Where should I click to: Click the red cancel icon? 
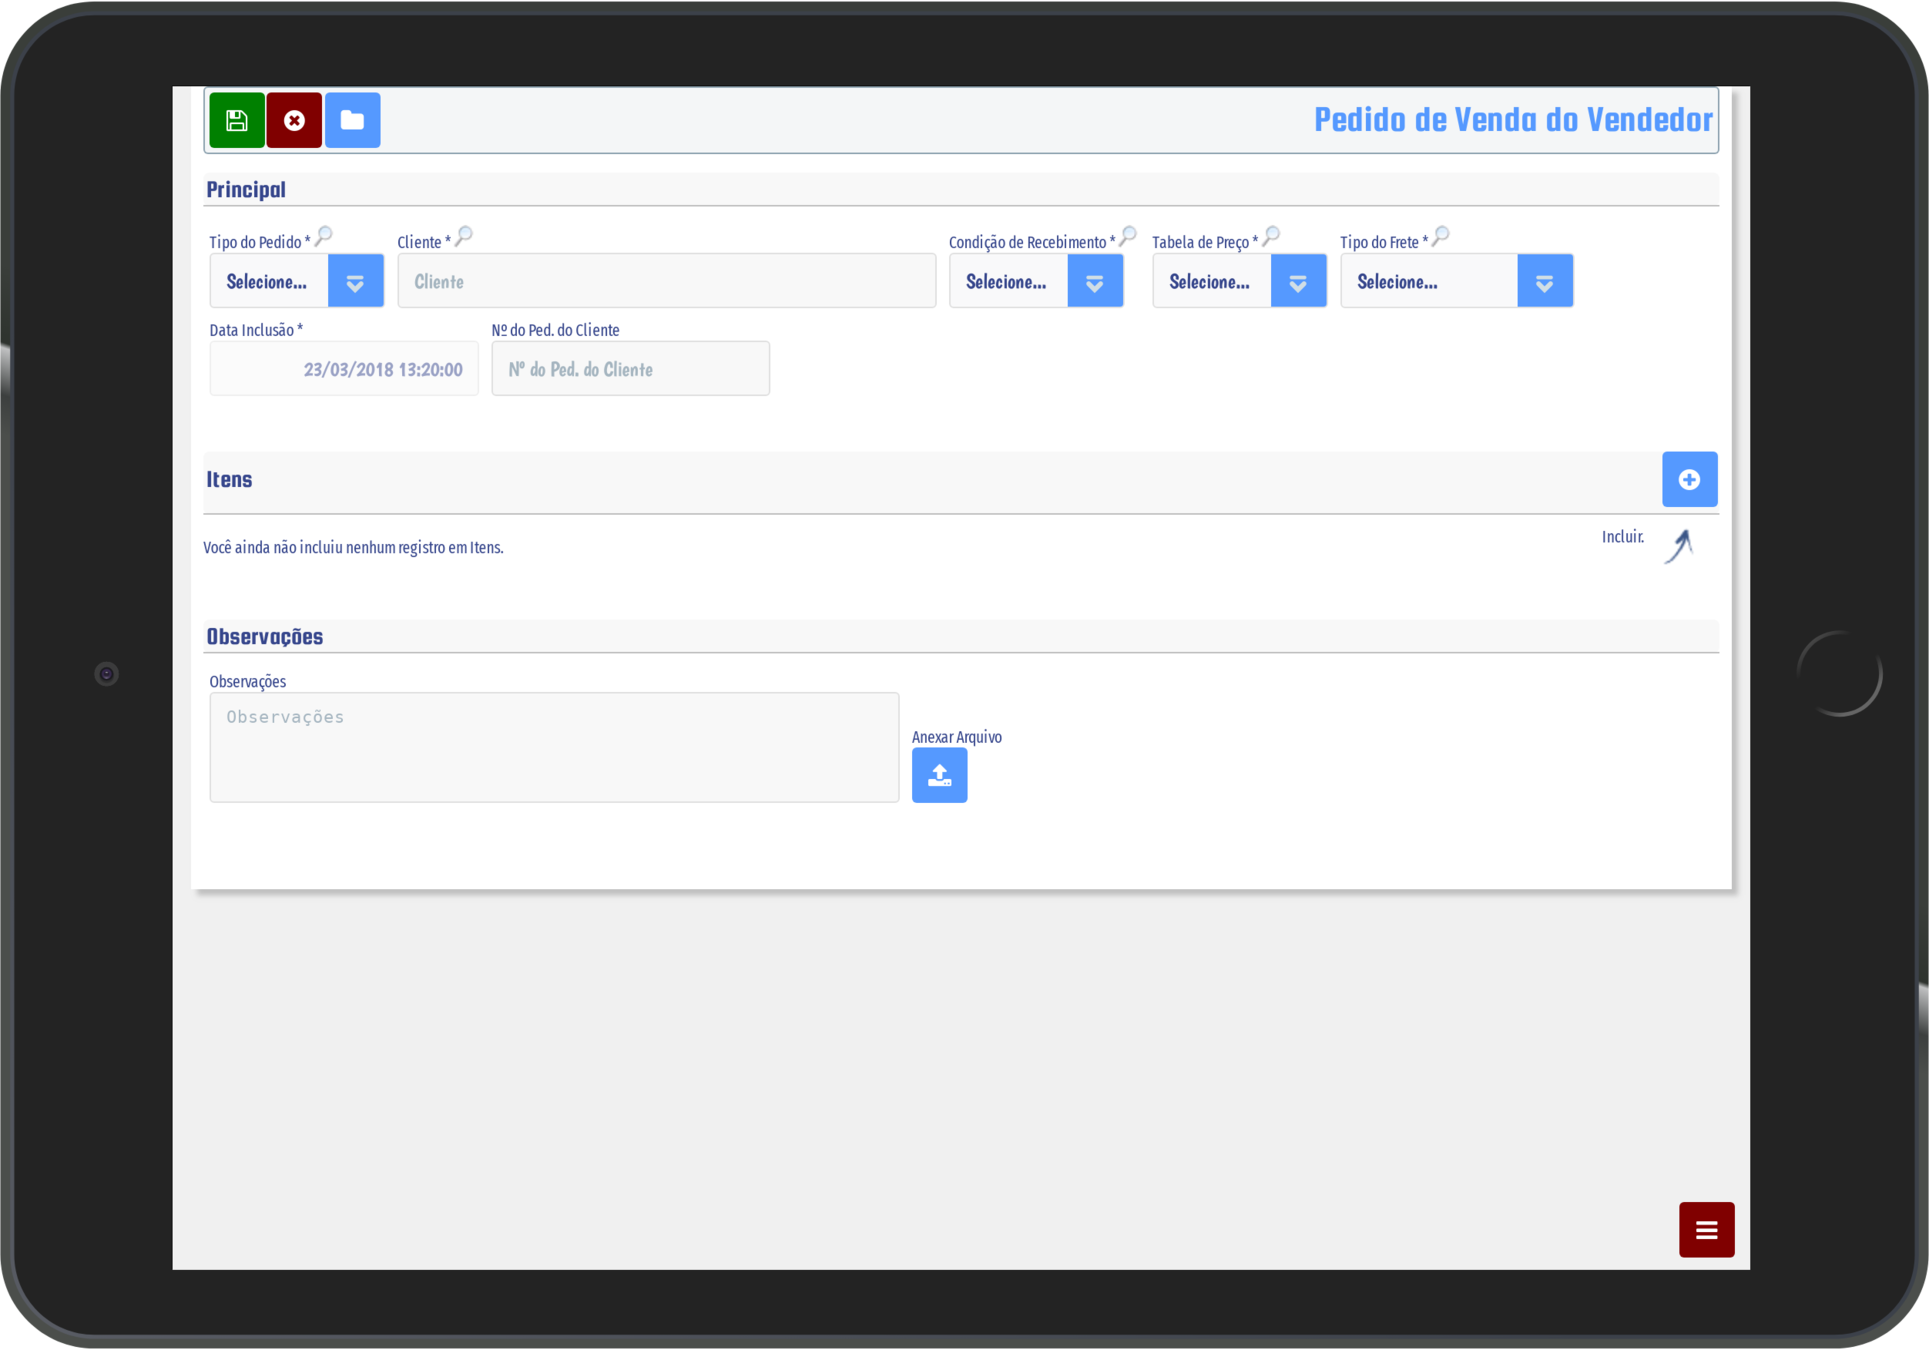[x=294, y=121]
